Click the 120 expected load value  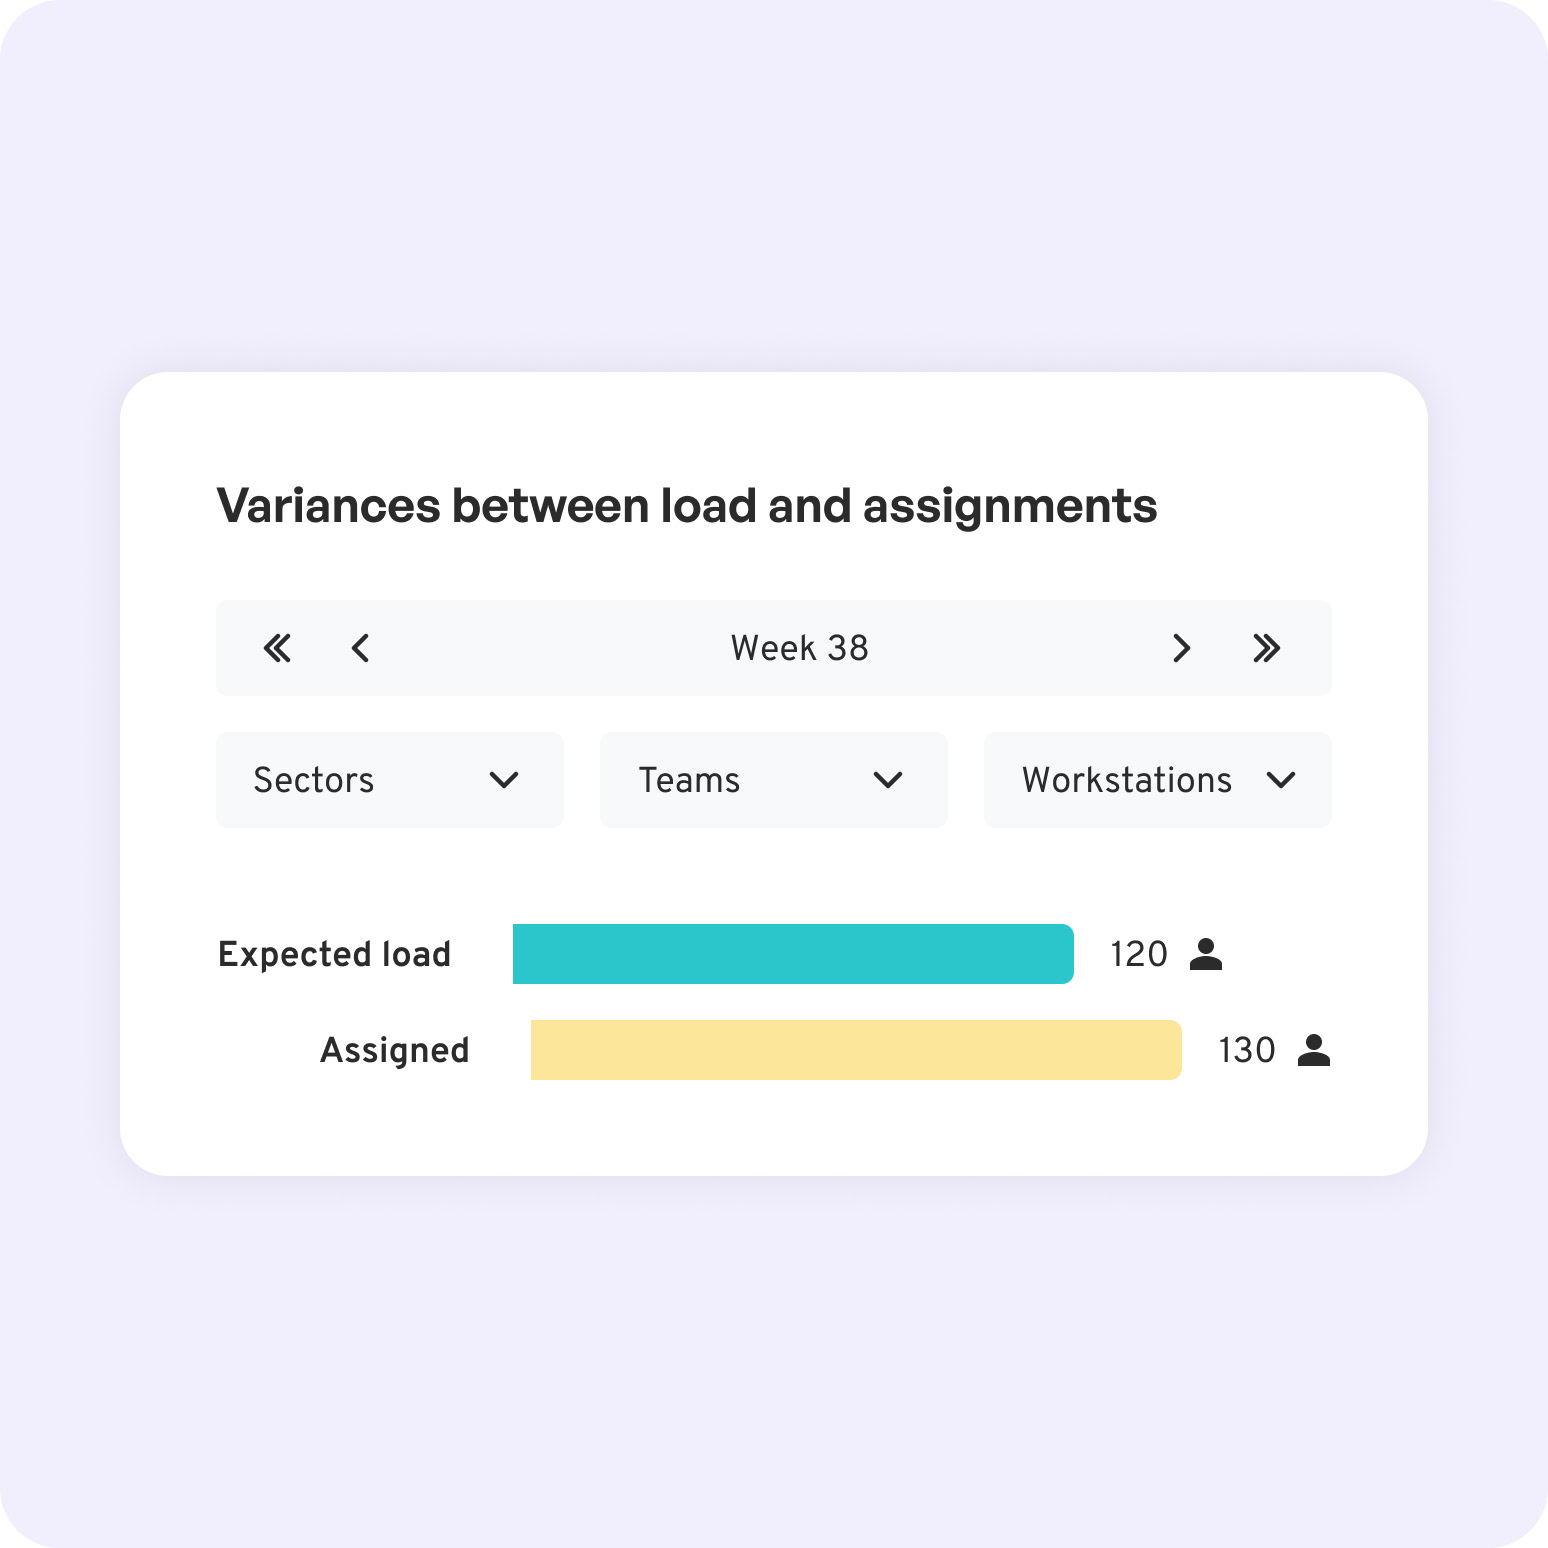[x=1139, y=954]
